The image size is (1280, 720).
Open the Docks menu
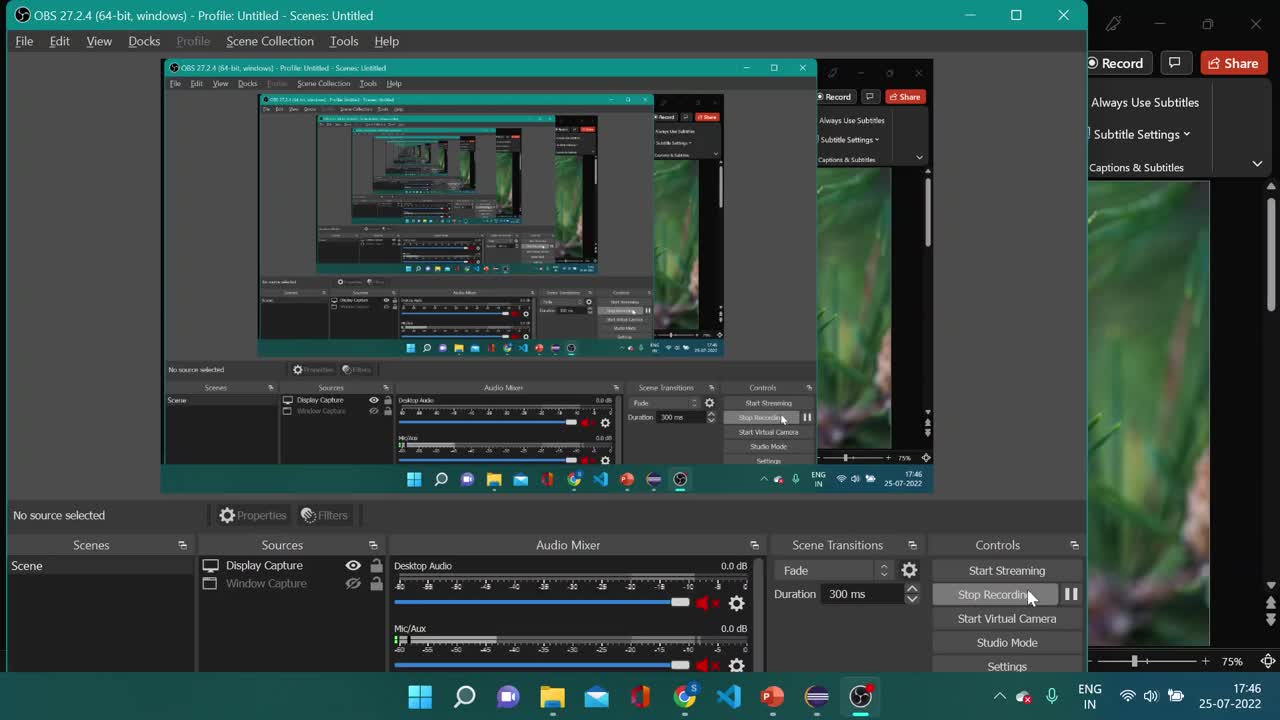pos(144,41)
